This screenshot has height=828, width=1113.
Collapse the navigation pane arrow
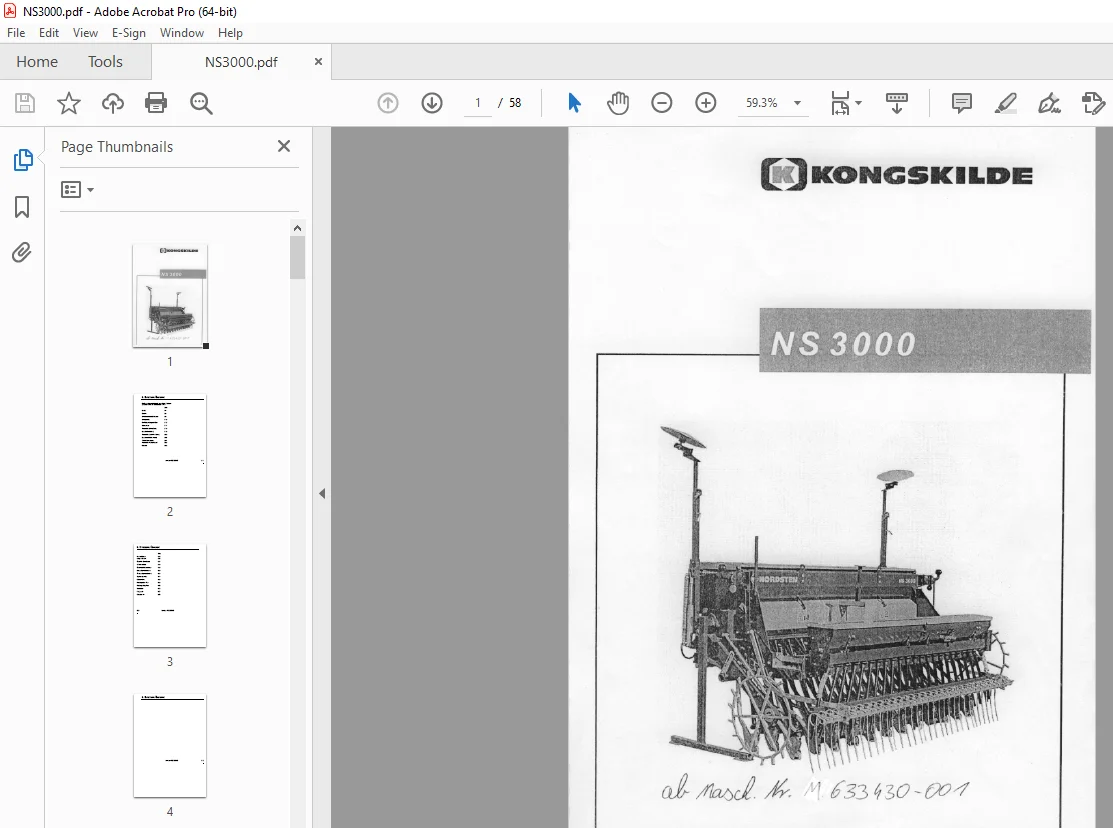322,493
